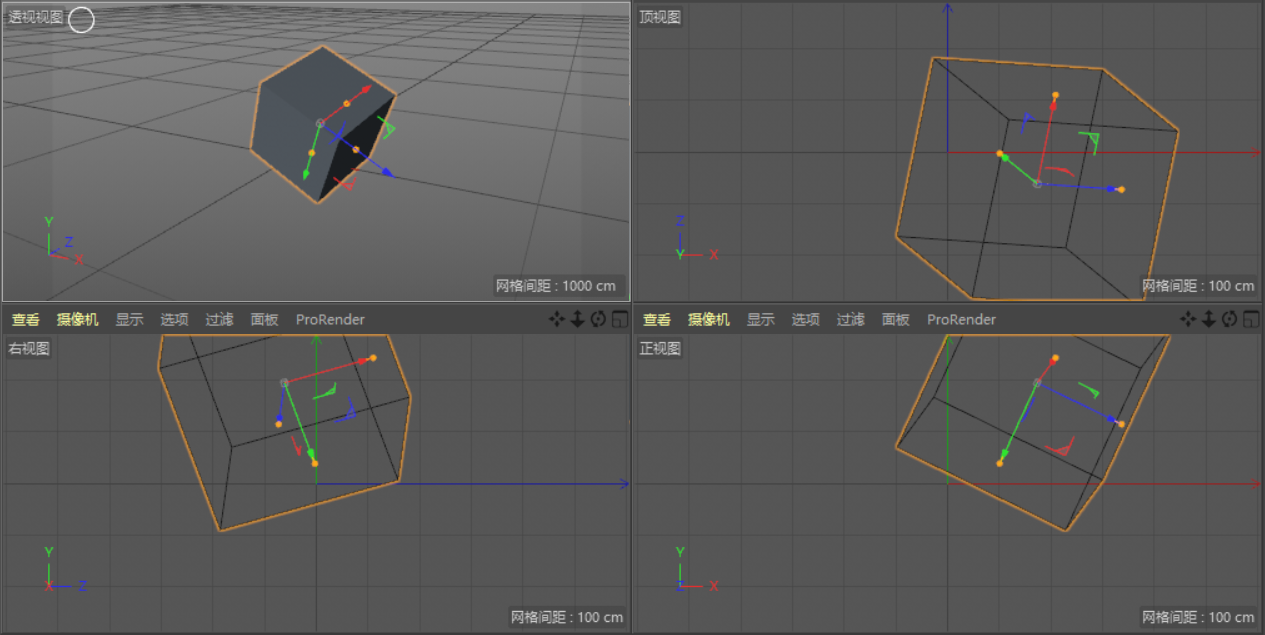Open the 摄像机 menu in Front view

707,319
